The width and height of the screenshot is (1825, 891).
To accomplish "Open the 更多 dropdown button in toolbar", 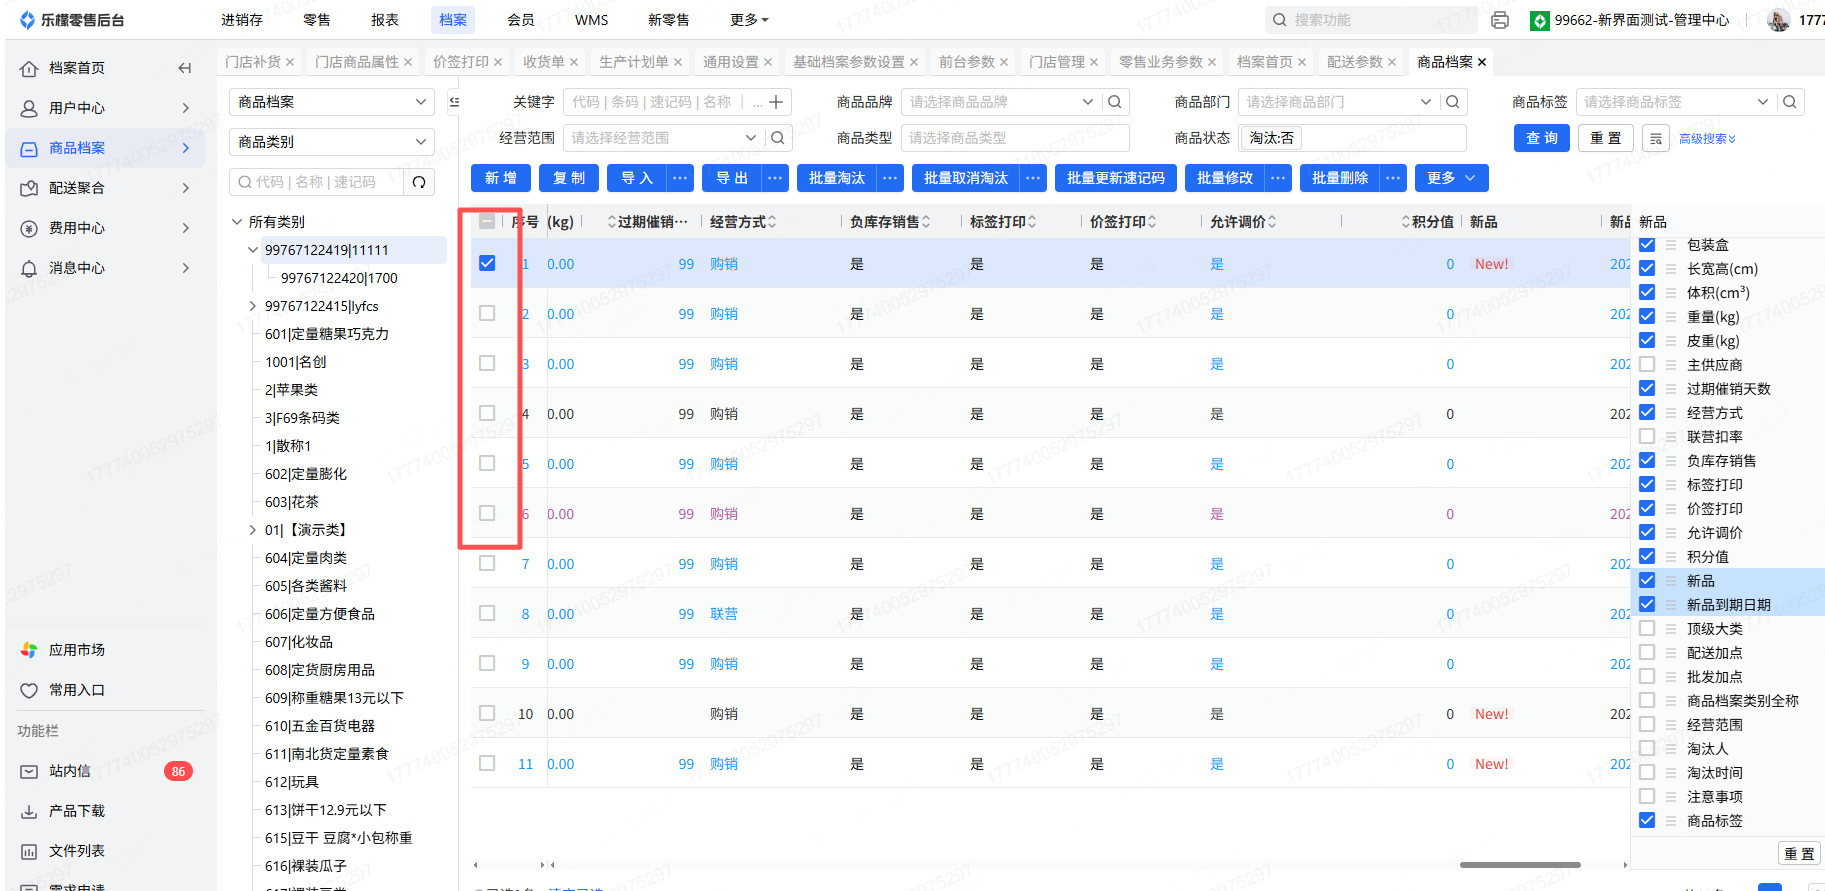I will click(x=1451, y=178).
